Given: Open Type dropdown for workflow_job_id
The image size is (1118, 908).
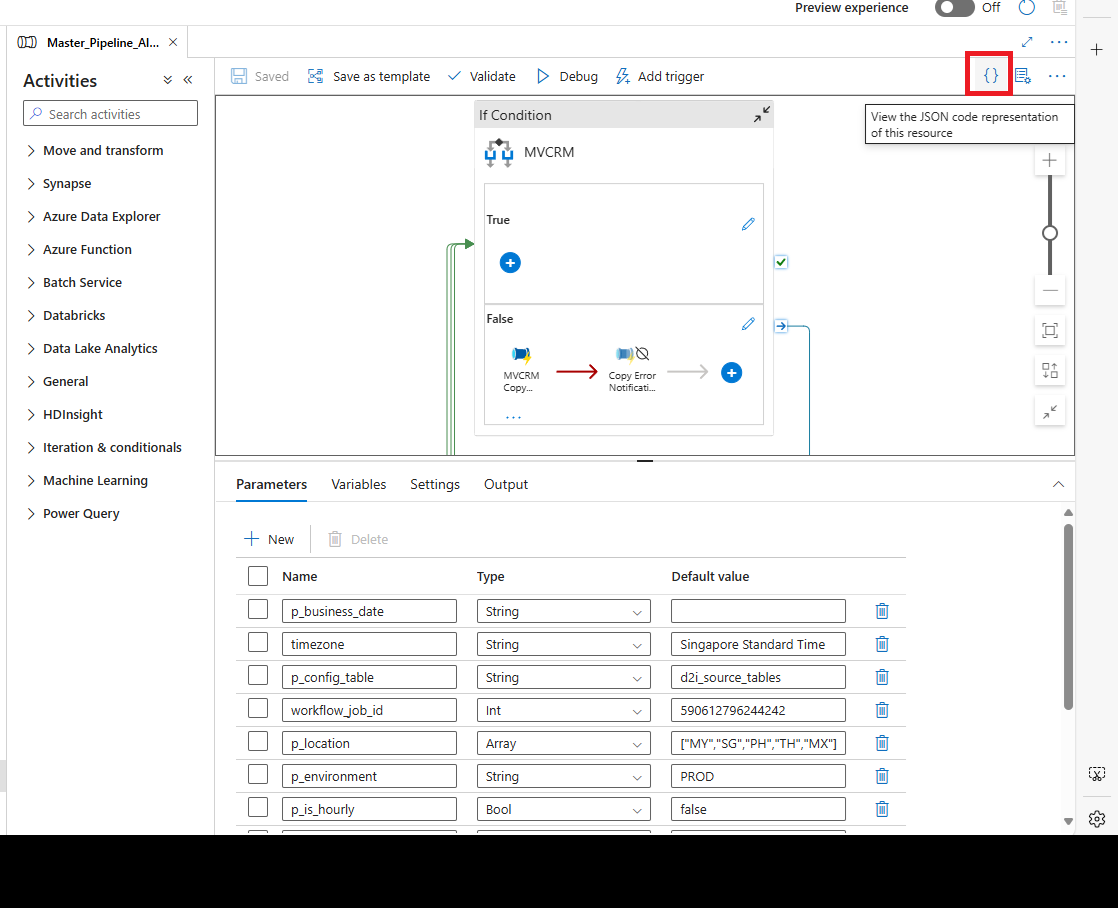Looking at the screenshot, I should click(x=563, y=710).
